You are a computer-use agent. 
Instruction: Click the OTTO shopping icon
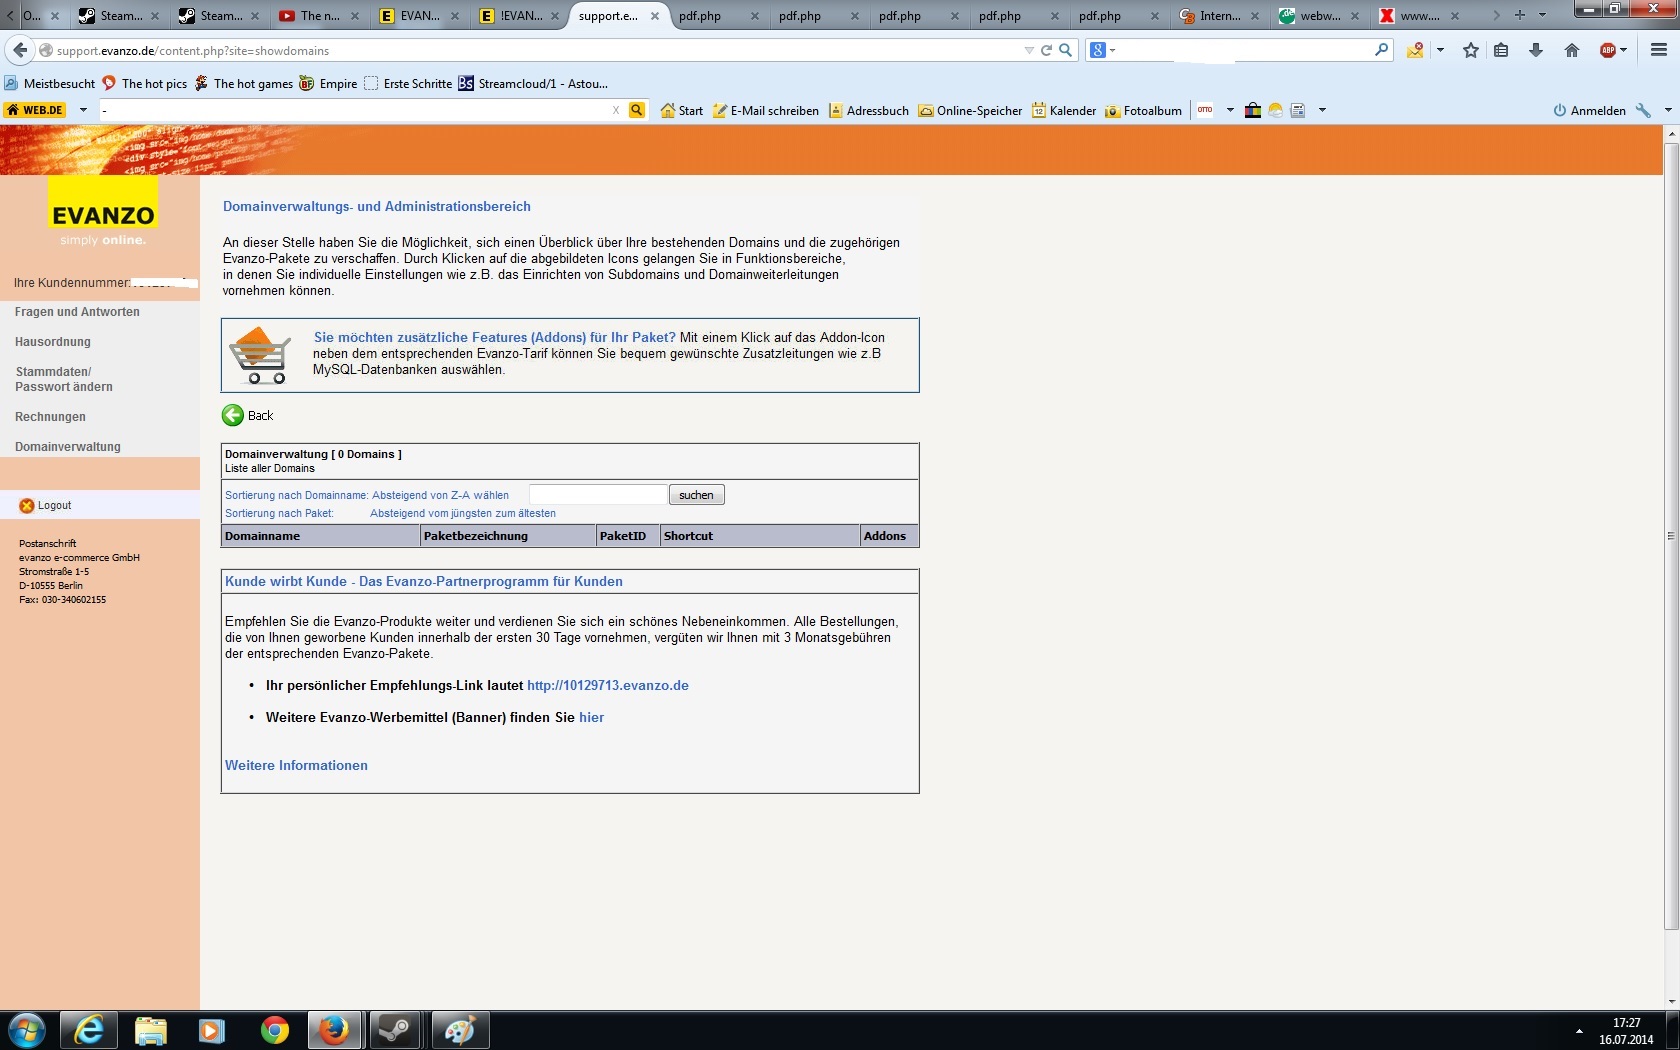pos(1205,110)
